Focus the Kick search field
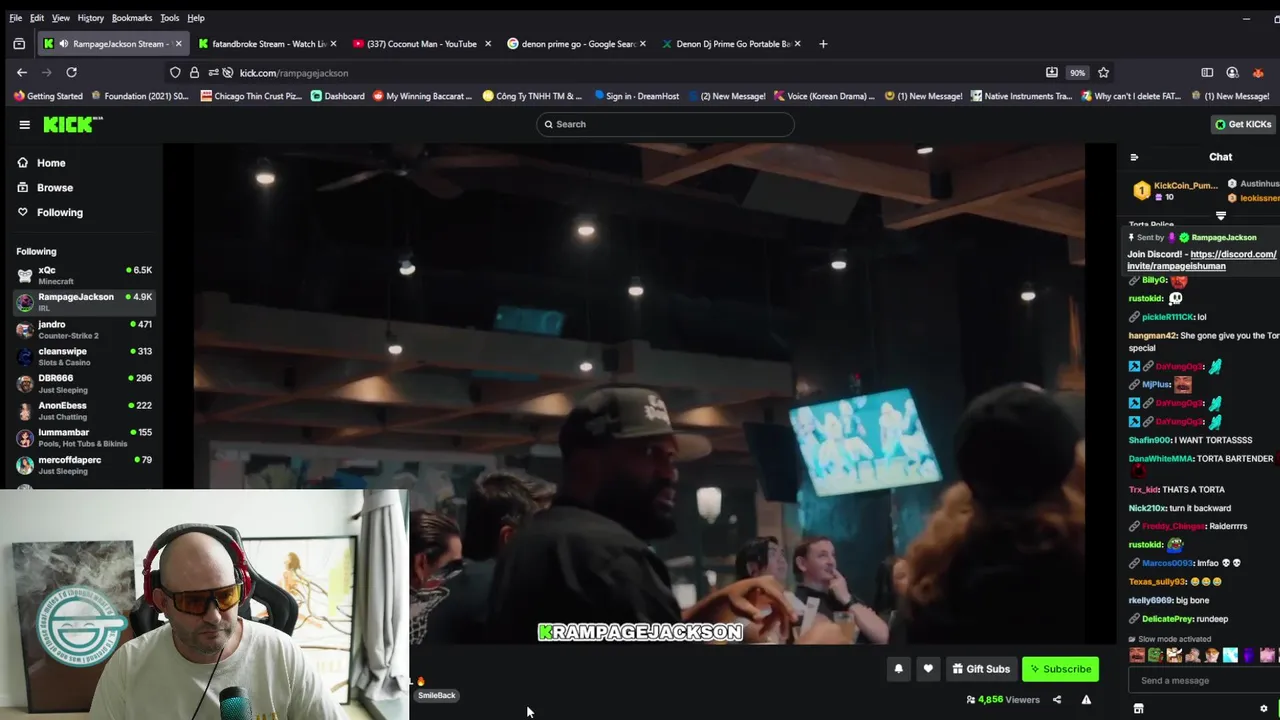 [665, 124]
